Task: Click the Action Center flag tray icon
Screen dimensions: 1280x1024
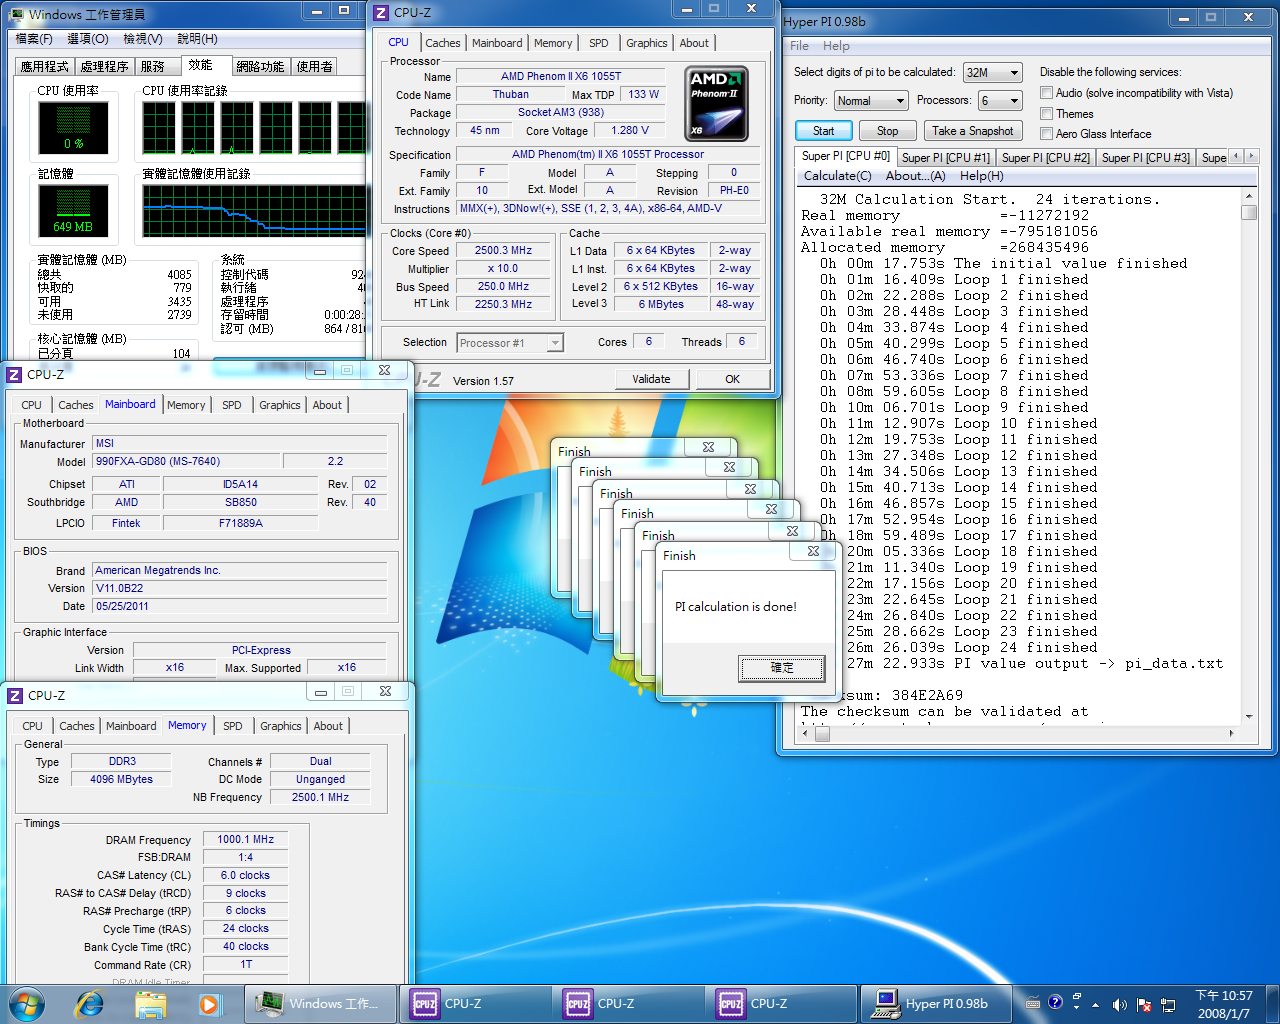Action: [x=1143, y=1004]
